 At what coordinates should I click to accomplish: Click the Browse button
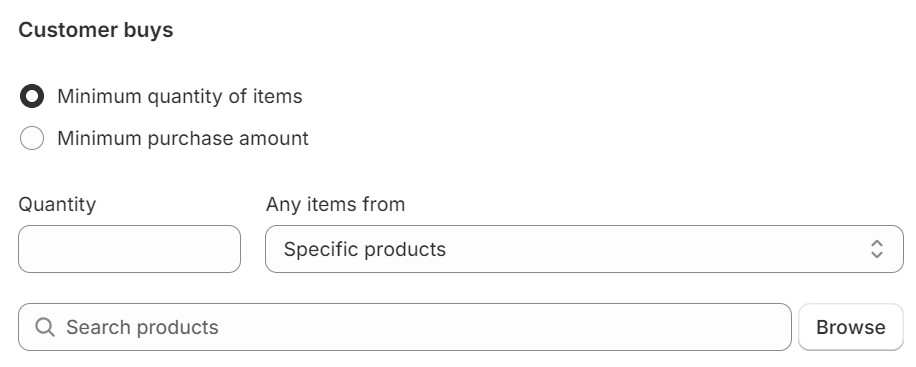coord(851,327)
